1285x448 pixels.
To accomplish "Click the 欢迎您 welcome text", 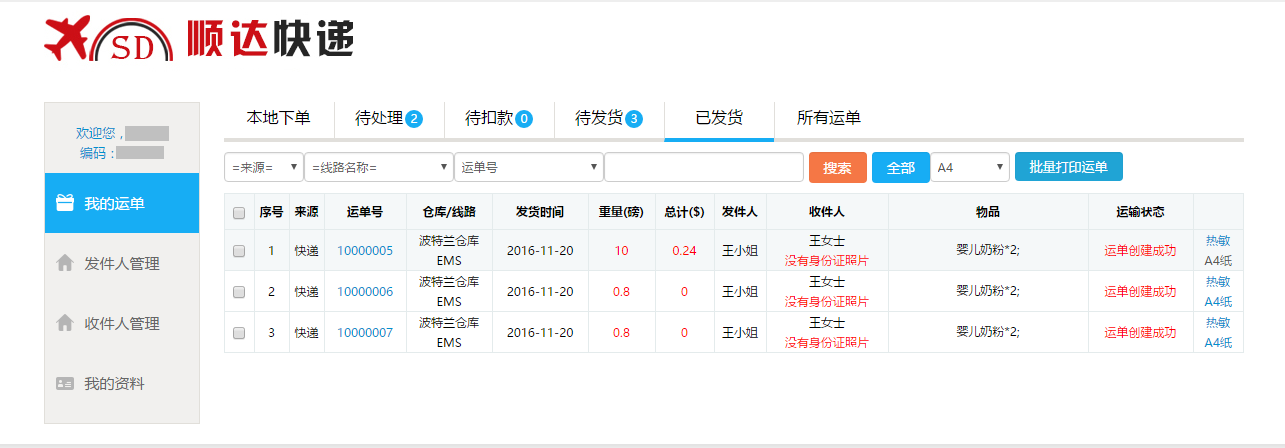I will 100,133.
